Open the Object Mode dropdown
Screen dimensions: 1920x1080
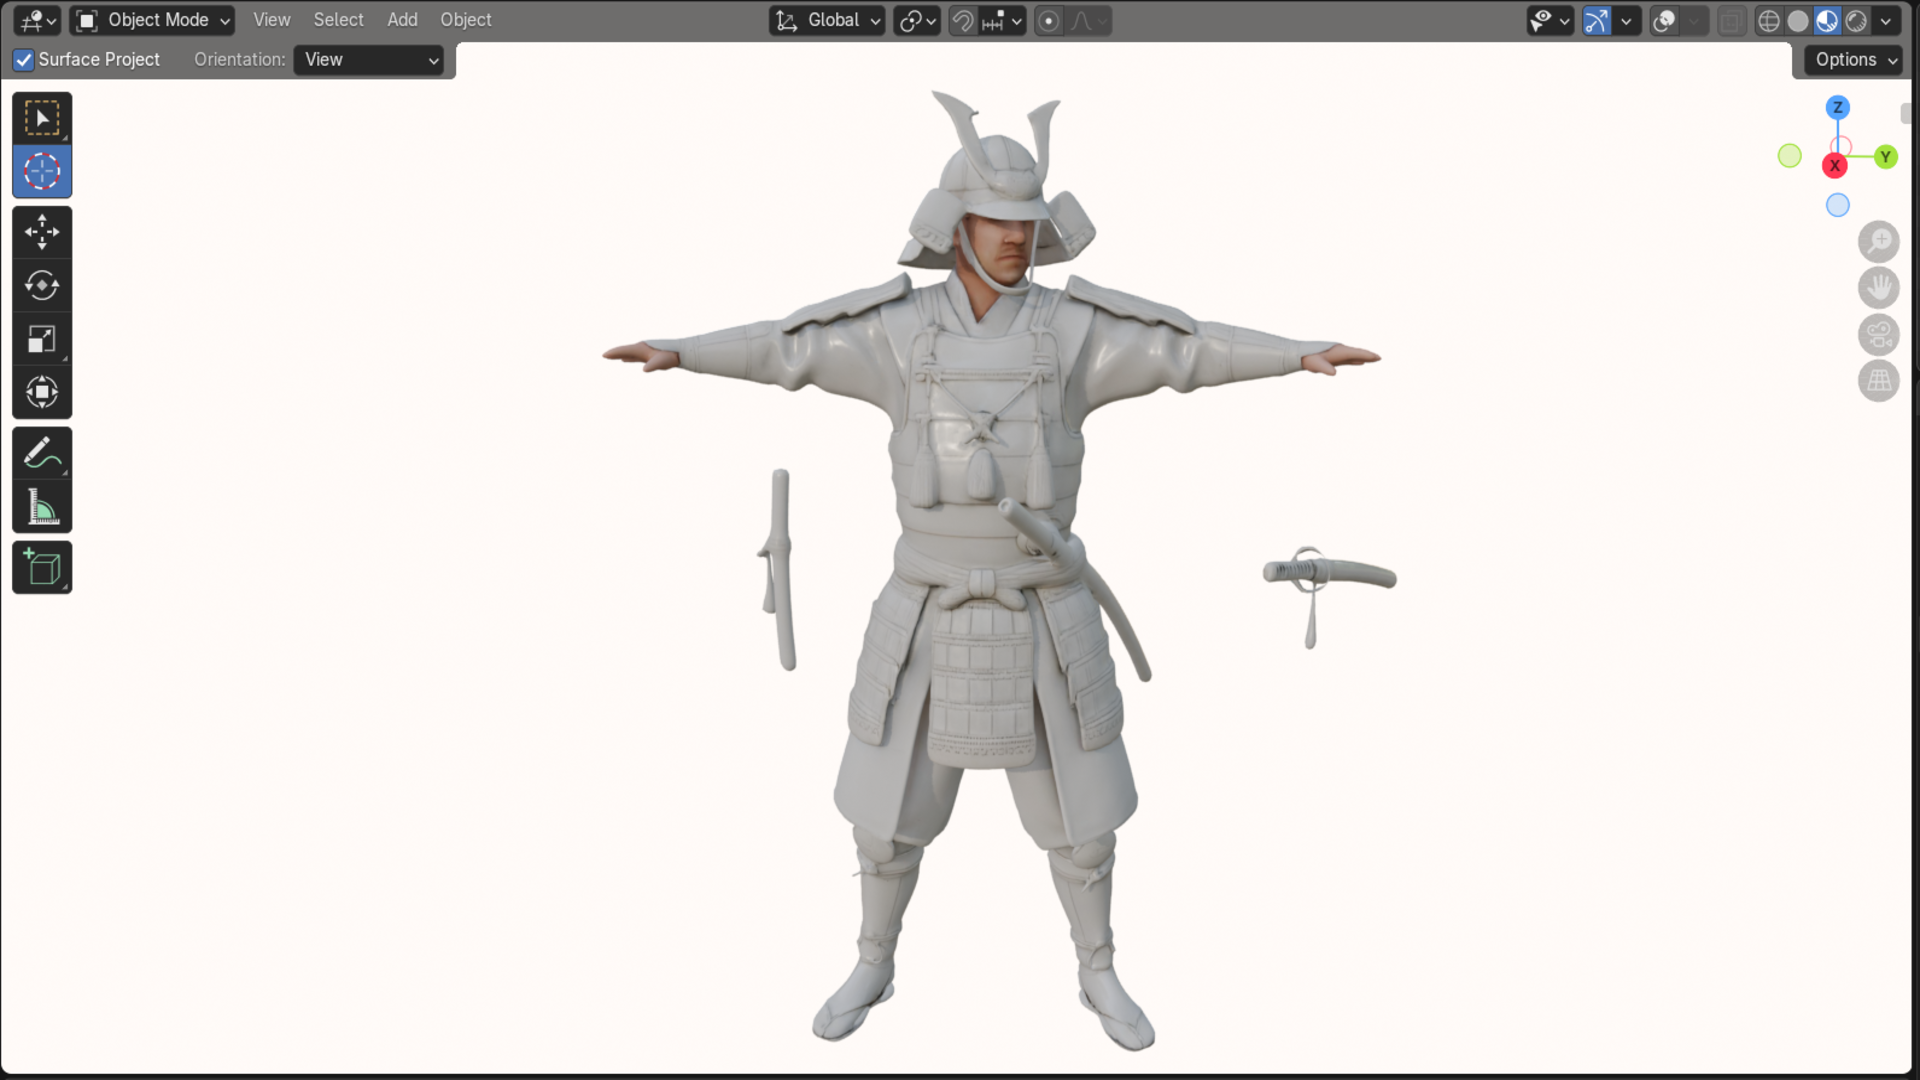[153, 20]
